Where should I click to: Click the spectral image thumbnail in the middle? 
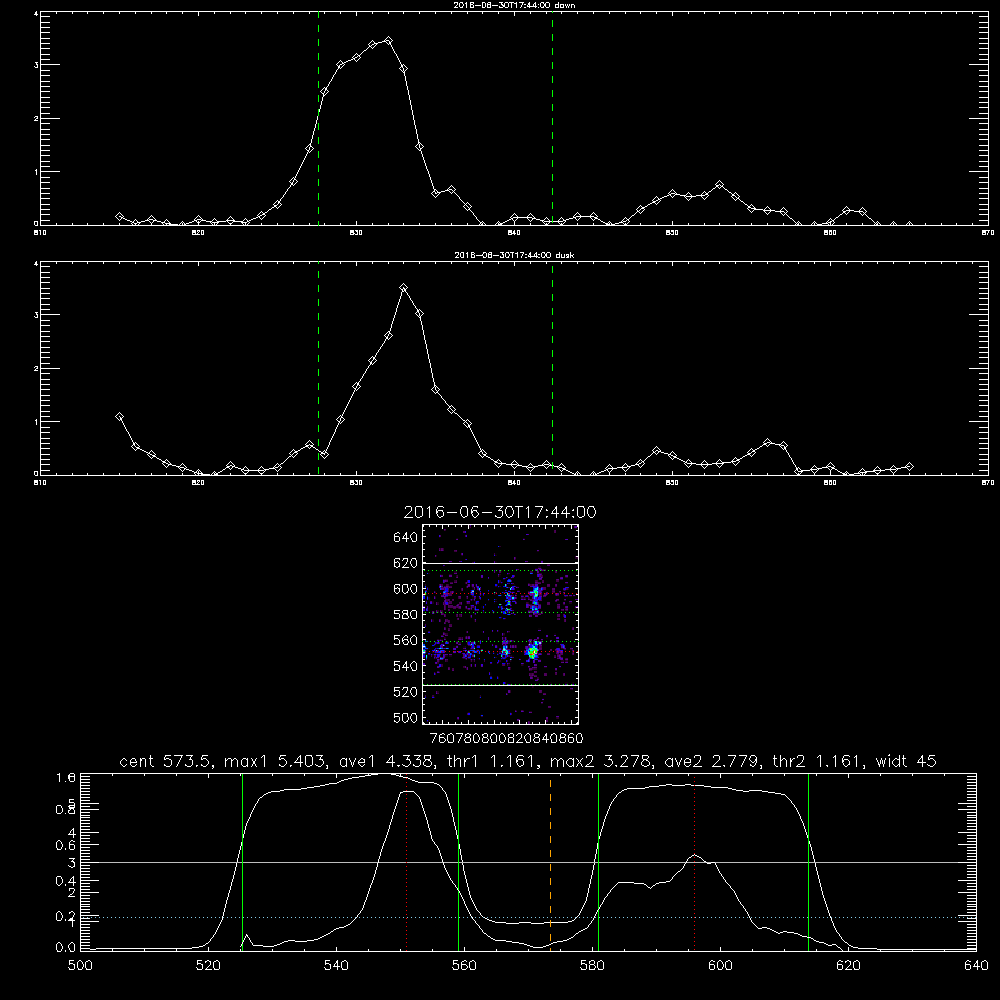click(x=501, y=624)
